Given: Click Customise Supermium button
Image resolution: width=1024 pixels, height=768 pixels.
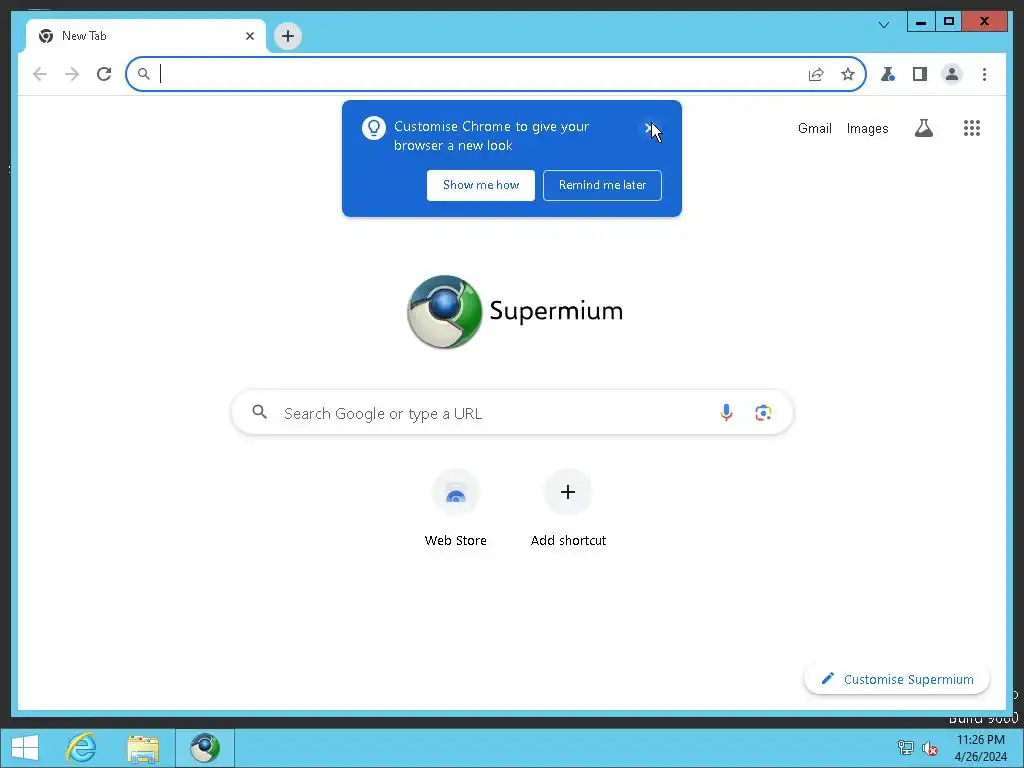Looking at the screenshot, I should pos(897,679).
